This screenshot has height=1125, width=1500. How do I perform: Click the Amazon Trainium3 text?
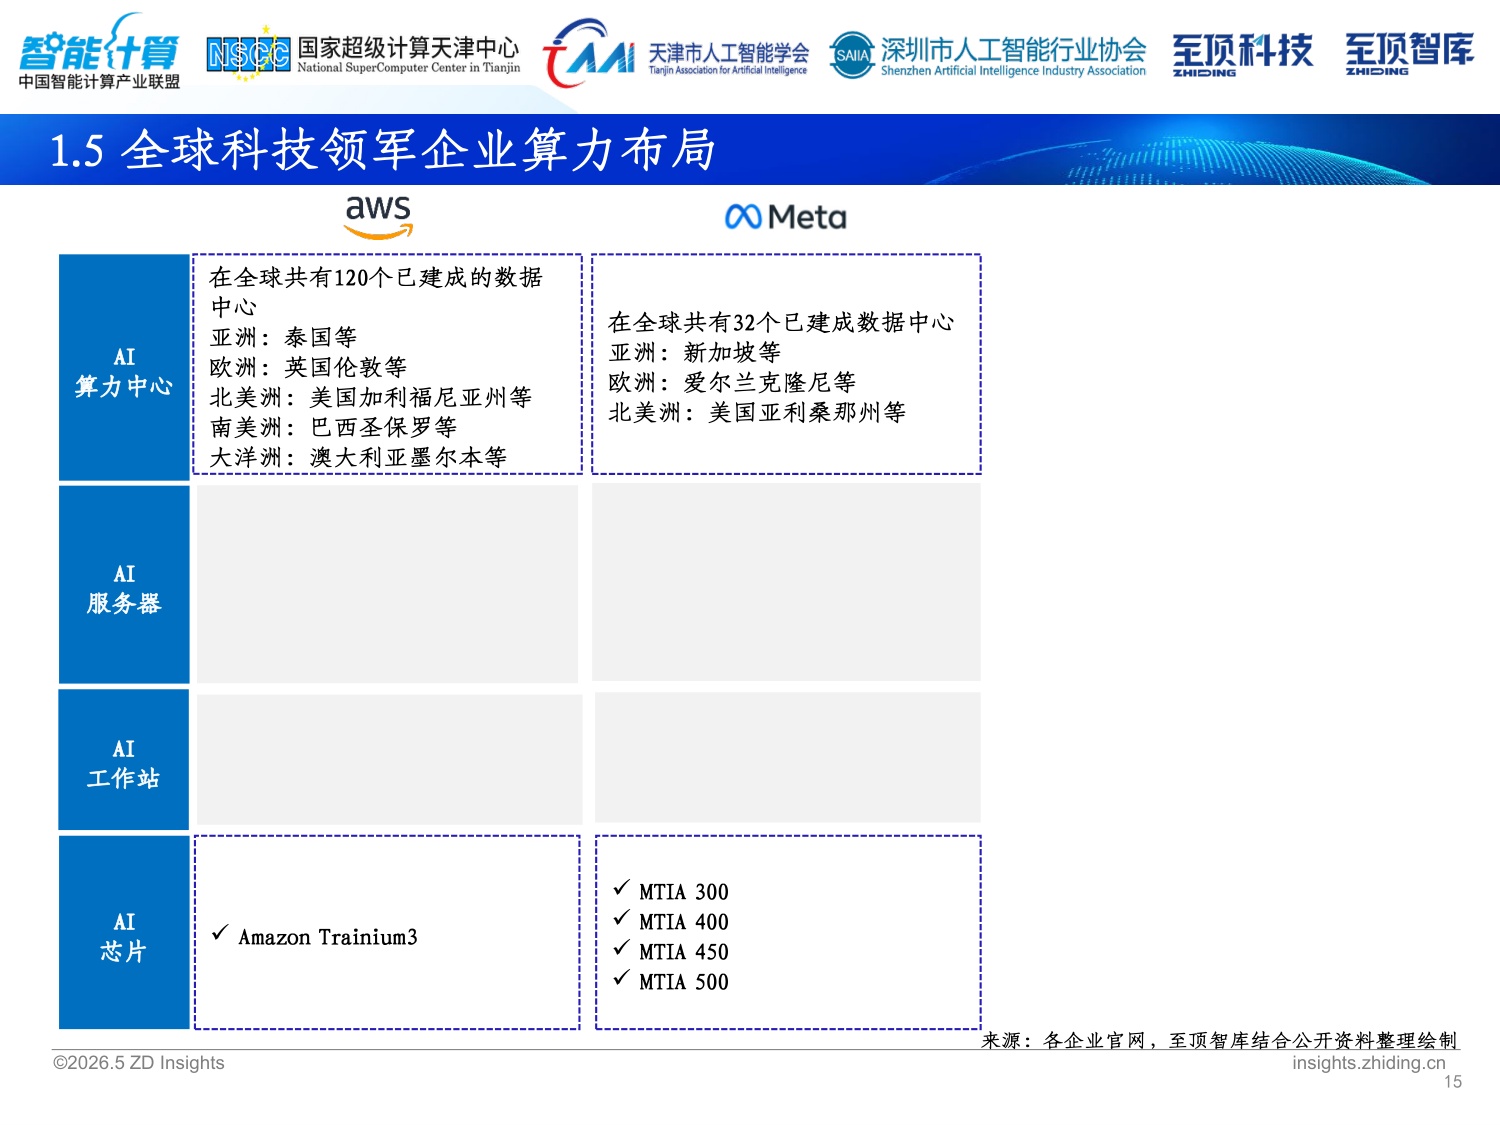[x=328, y=937]
